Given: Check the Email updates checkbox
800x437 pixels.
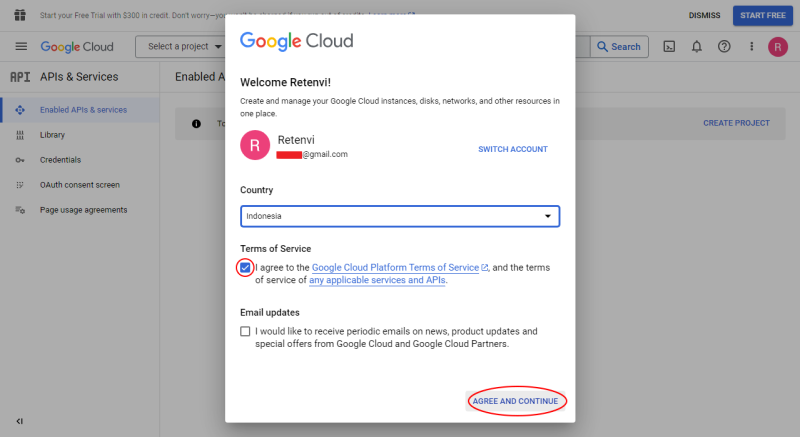Looking at the screenshot, I should (245, 331).
